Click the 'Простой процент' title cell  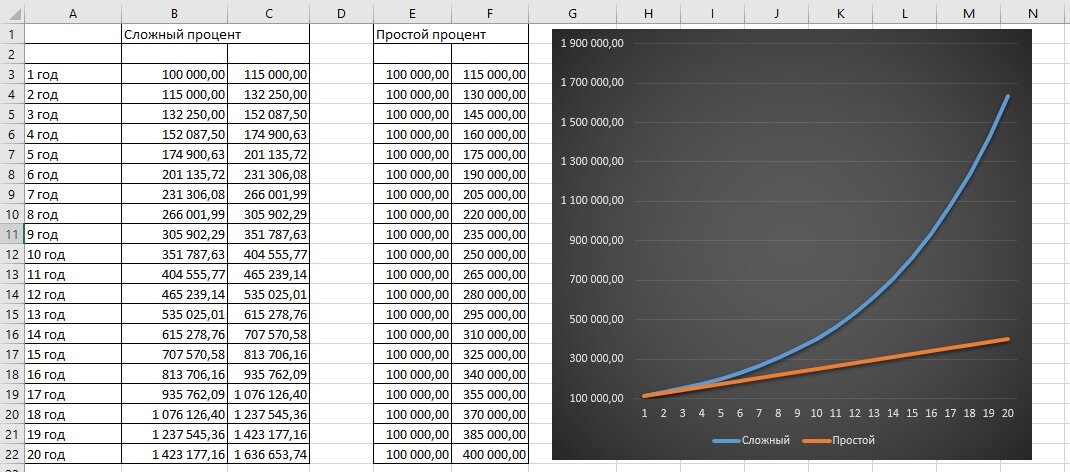[451, 35]
